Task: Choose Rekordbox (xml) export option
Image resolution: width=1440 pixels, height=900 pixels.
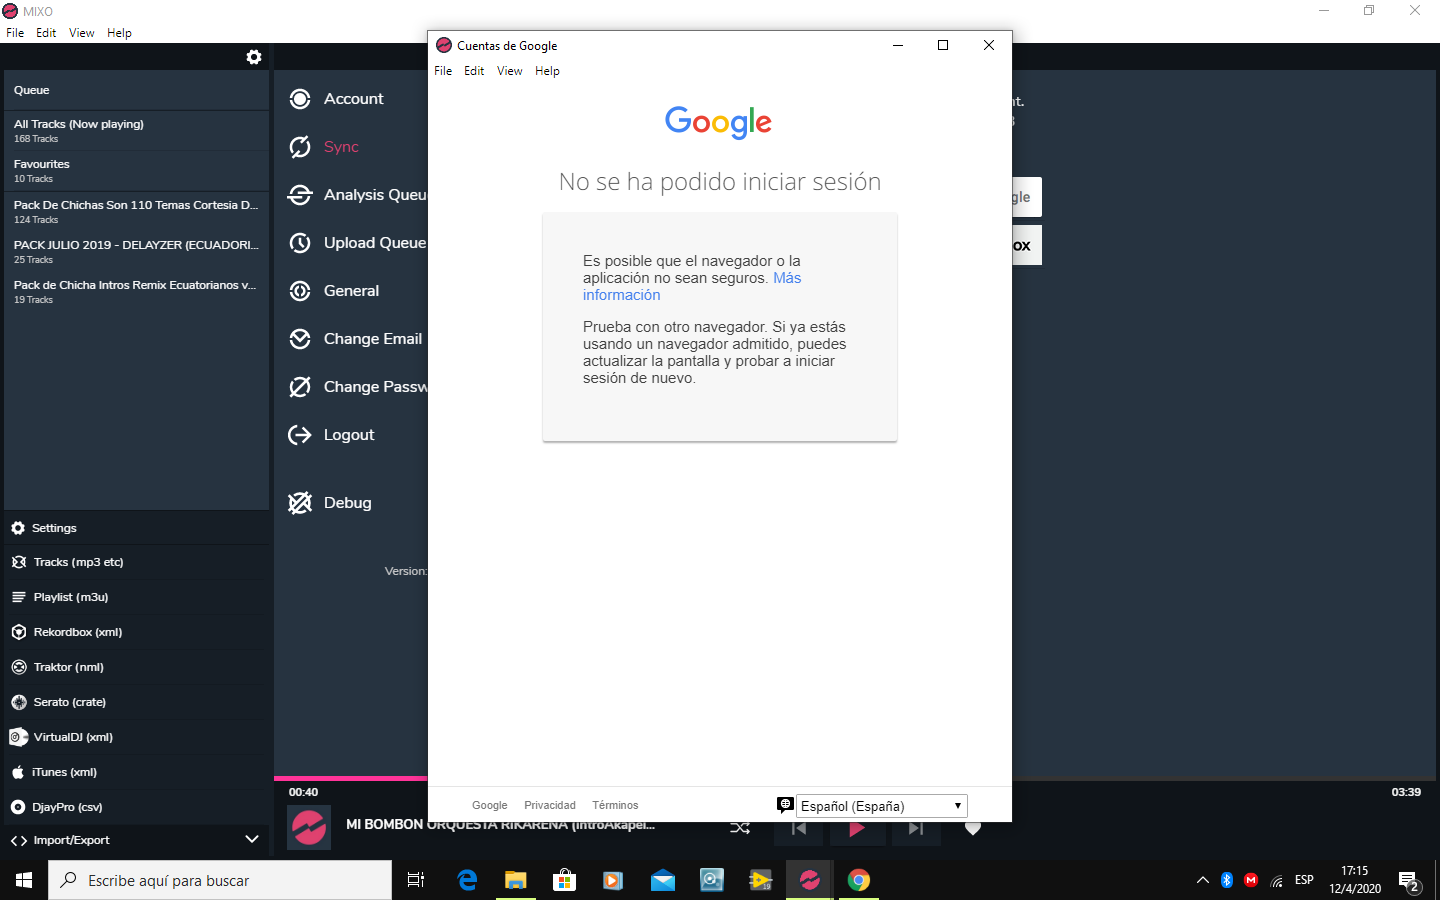Action: [77, 632]
